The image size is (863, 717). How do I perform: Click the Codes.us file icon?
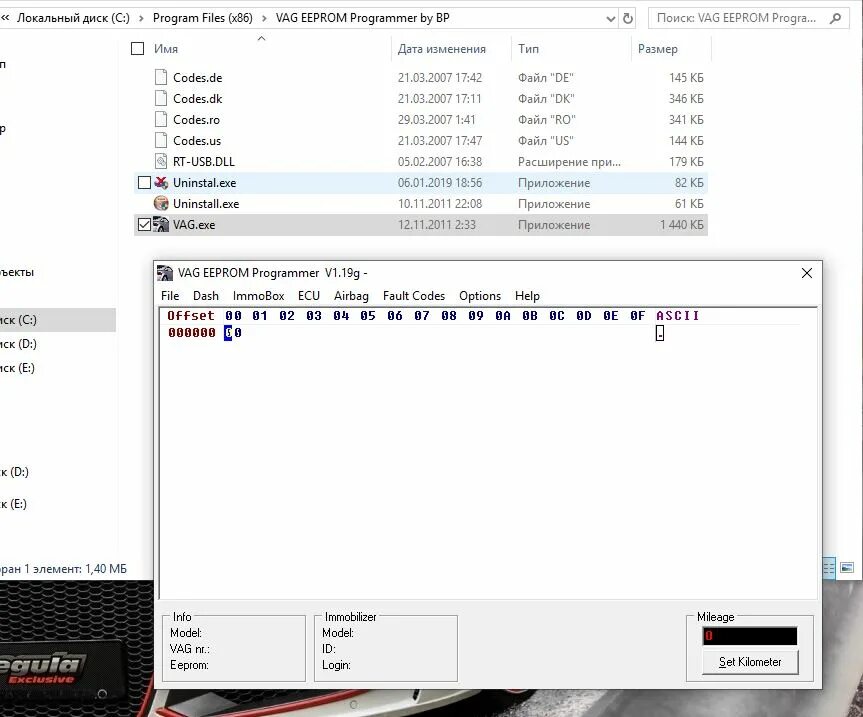point(161,140)
